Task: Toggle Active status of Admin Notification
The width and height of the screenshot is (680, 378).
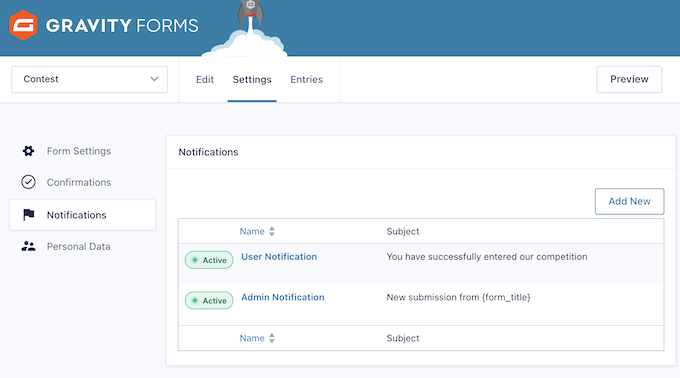Action: coord(209,300)
